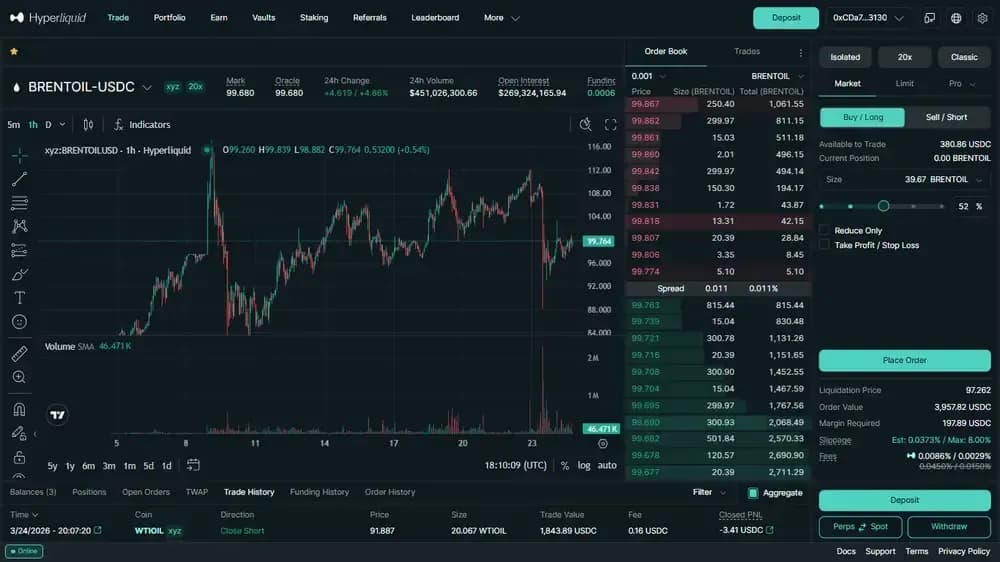This screenshot has height=562, width=1000.
Task: Open wallet address 0xCDa7...3130 dropdown
Action: pyautogui.click(x=868, y=18)
